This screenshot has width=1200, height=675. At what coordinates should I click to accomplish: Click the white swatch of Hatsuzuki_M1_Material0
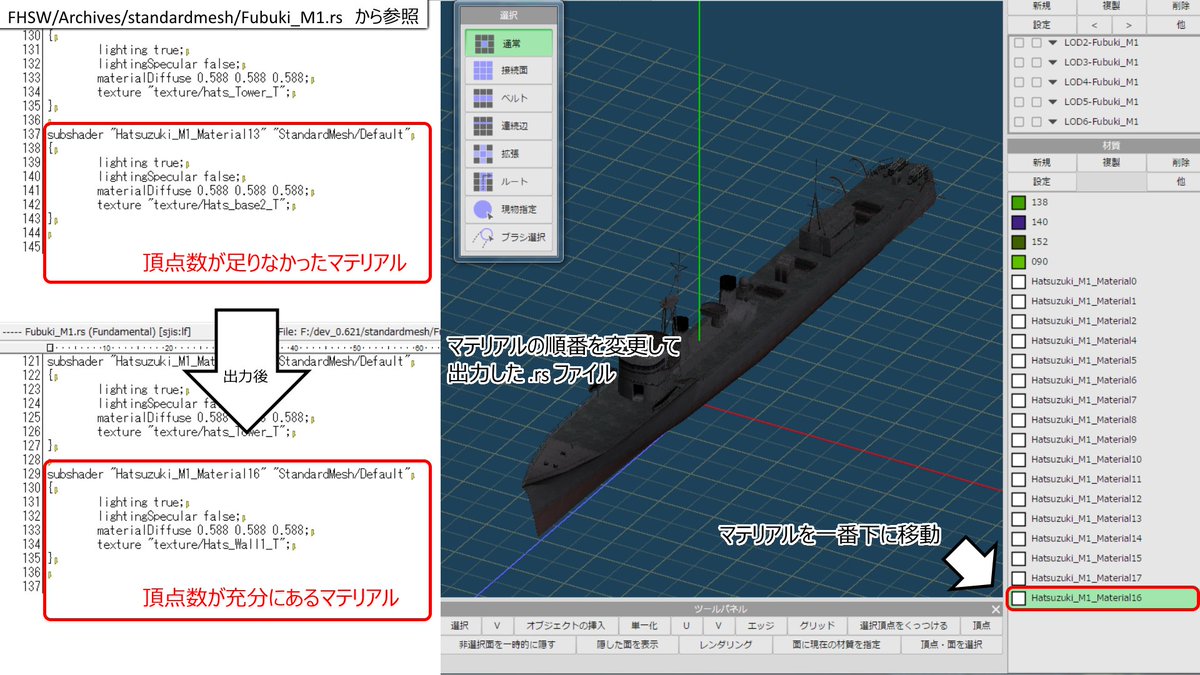[1019, 281]
